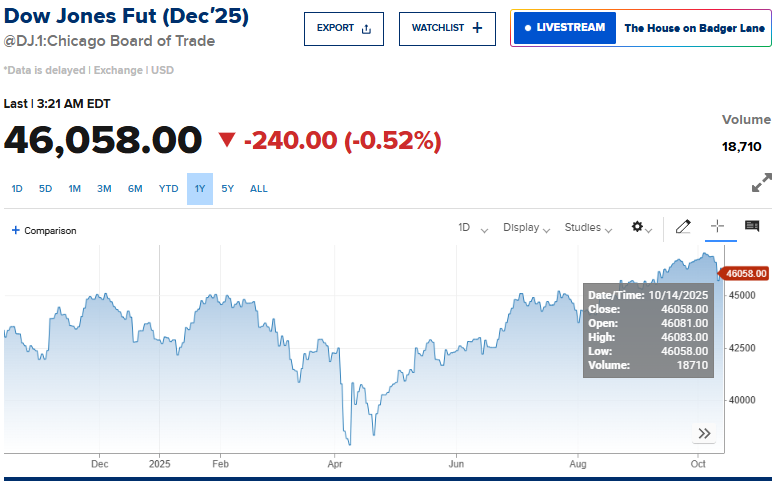Toggle the crosshair tool

pos(717,227)
